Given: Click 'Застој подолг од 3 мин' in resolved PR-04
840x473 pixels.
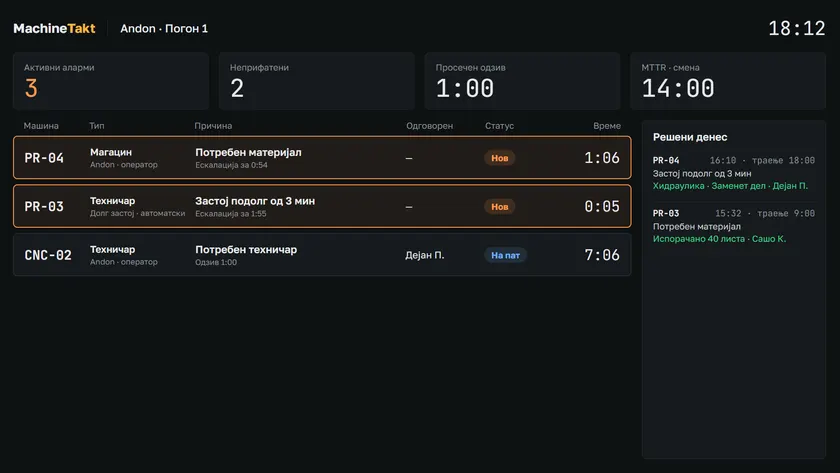Looking at the screenshot, I should [702, 174].
